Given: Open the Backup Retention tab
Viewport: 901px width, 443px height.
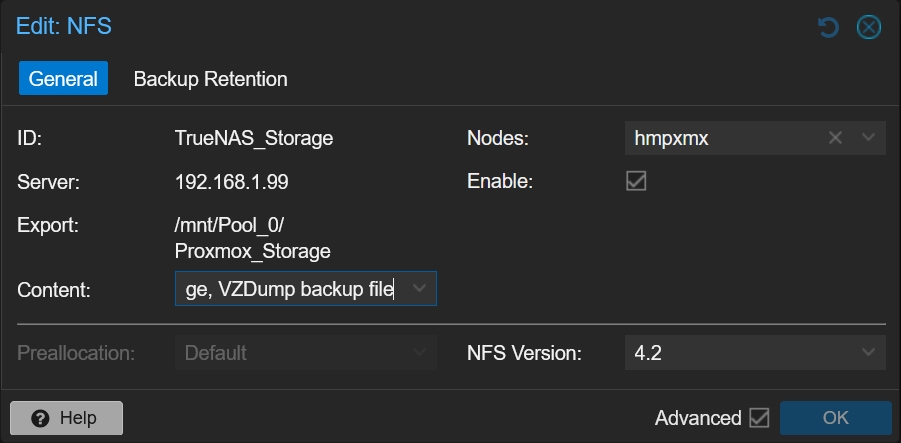Looking at the screenshot, I should coord(210,79).
